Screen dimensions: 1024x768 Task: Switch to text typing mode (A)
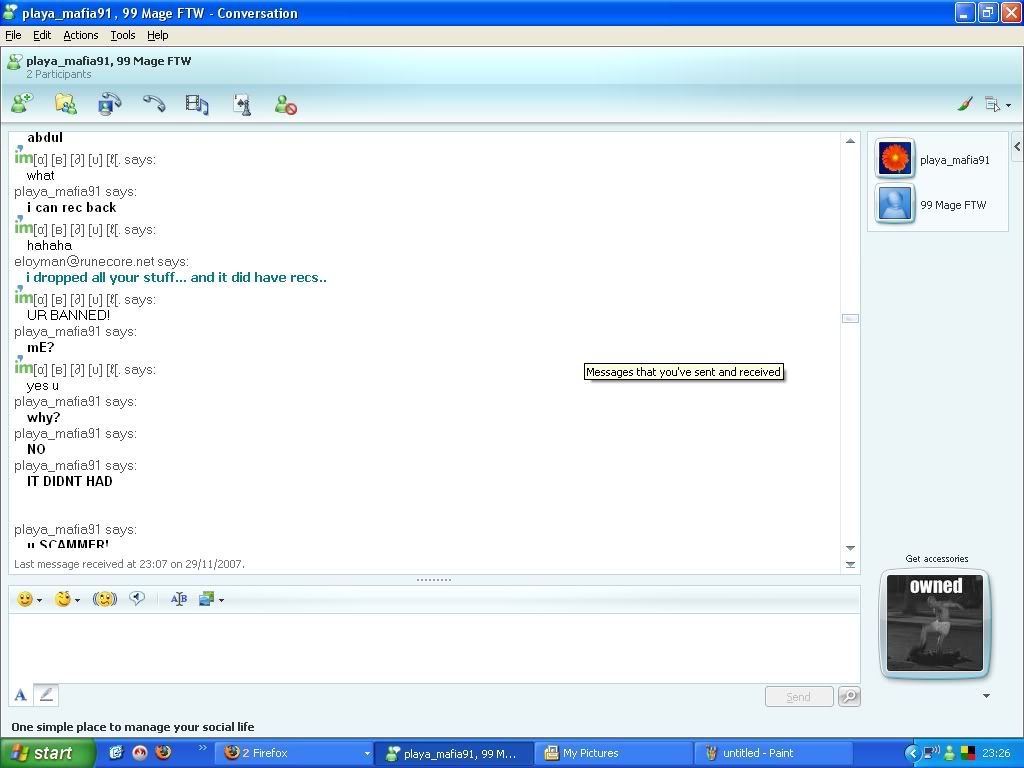(20, 695)
